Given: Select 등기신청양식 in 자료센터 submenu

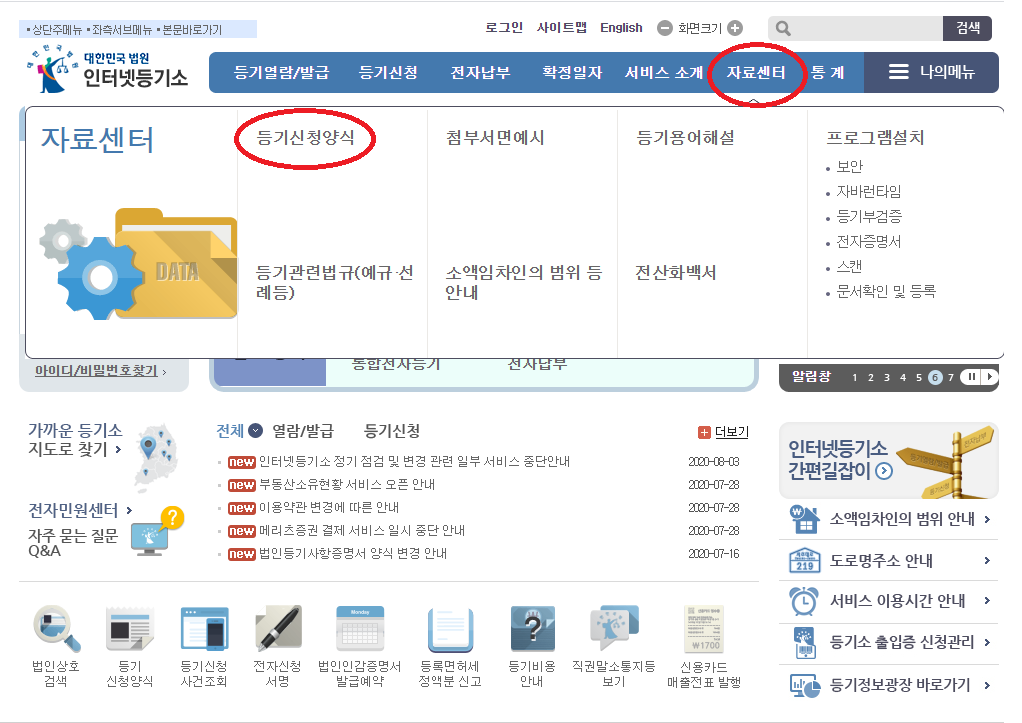Looking at the screenshot, I should (306, 138).
